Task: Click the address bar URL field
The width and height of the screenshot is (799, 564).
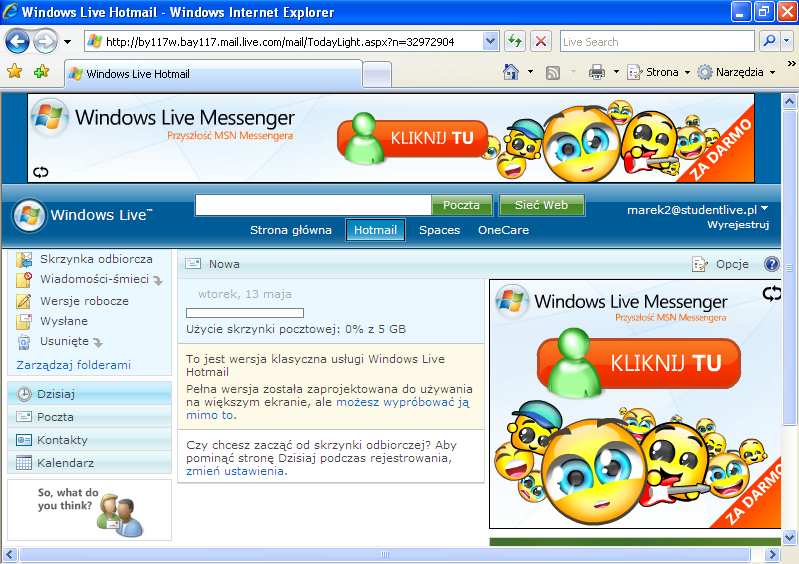Action: (x=283, y=42)
